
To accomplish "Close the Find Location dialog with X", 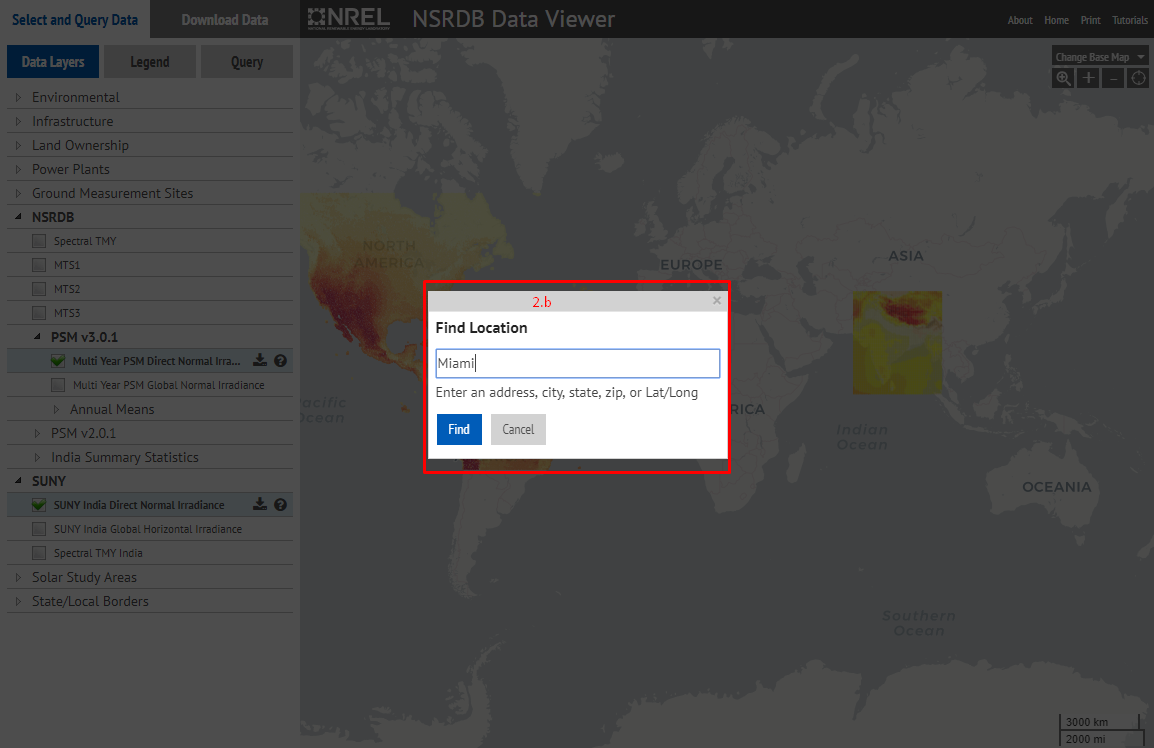I will [x=717, y=300].
